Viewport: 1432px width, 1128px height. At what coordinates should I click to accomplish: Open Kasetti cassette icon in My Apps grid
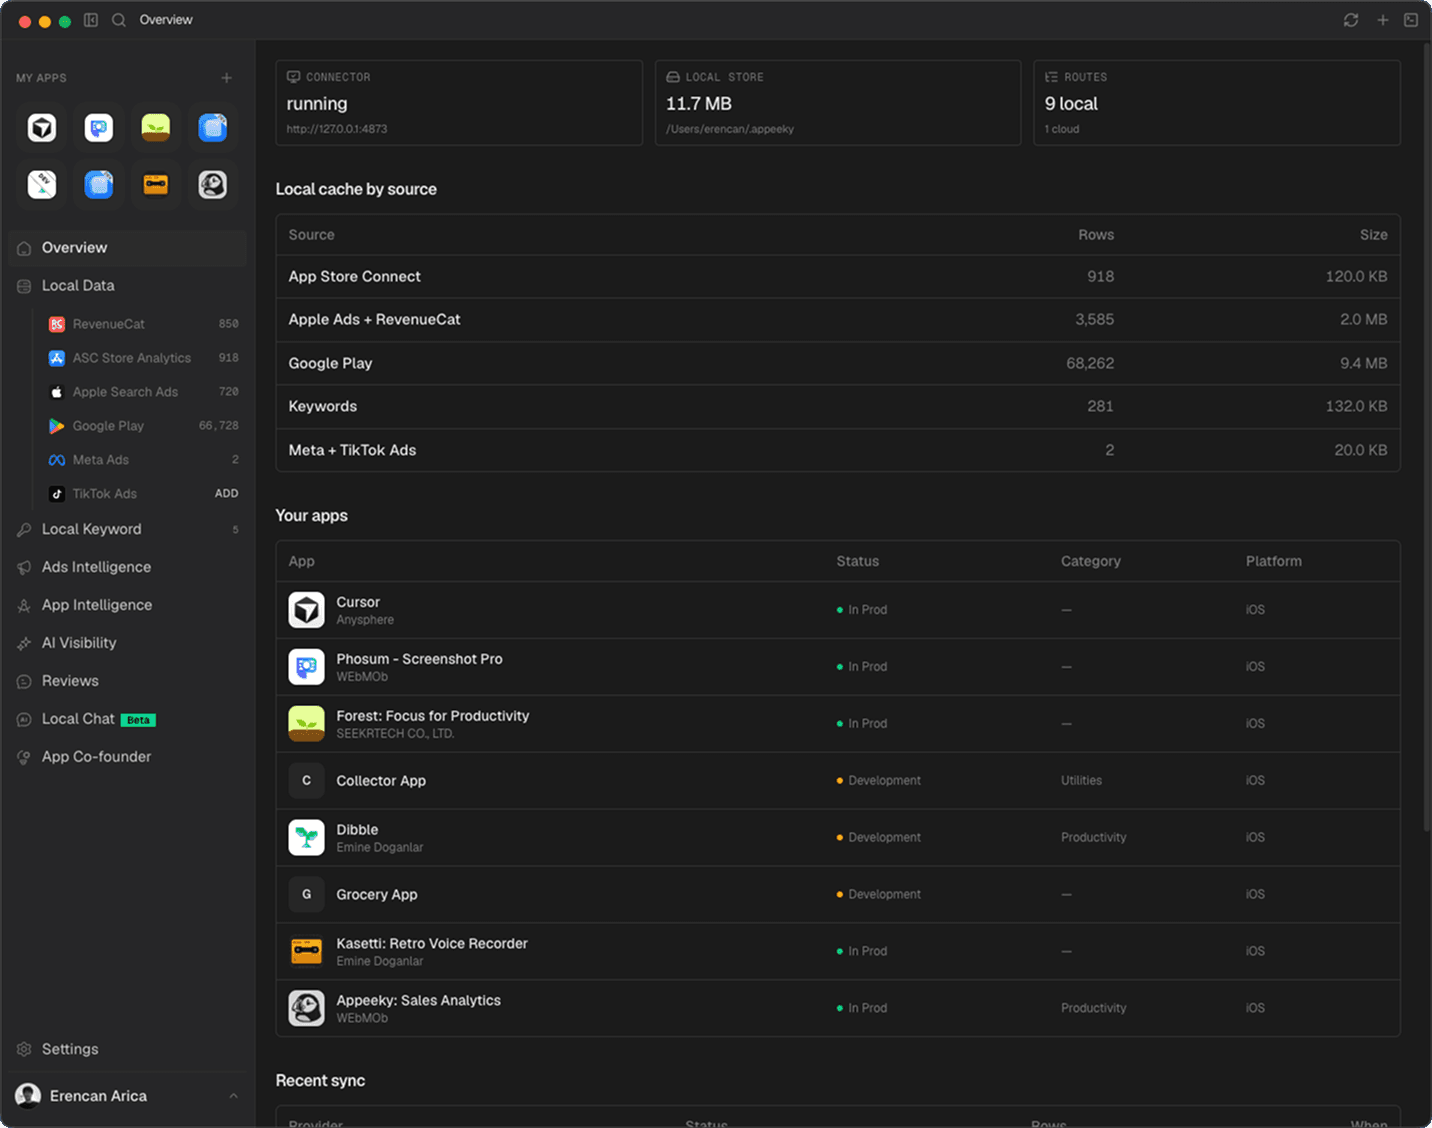pyautogui.click(x=156, y=185)
